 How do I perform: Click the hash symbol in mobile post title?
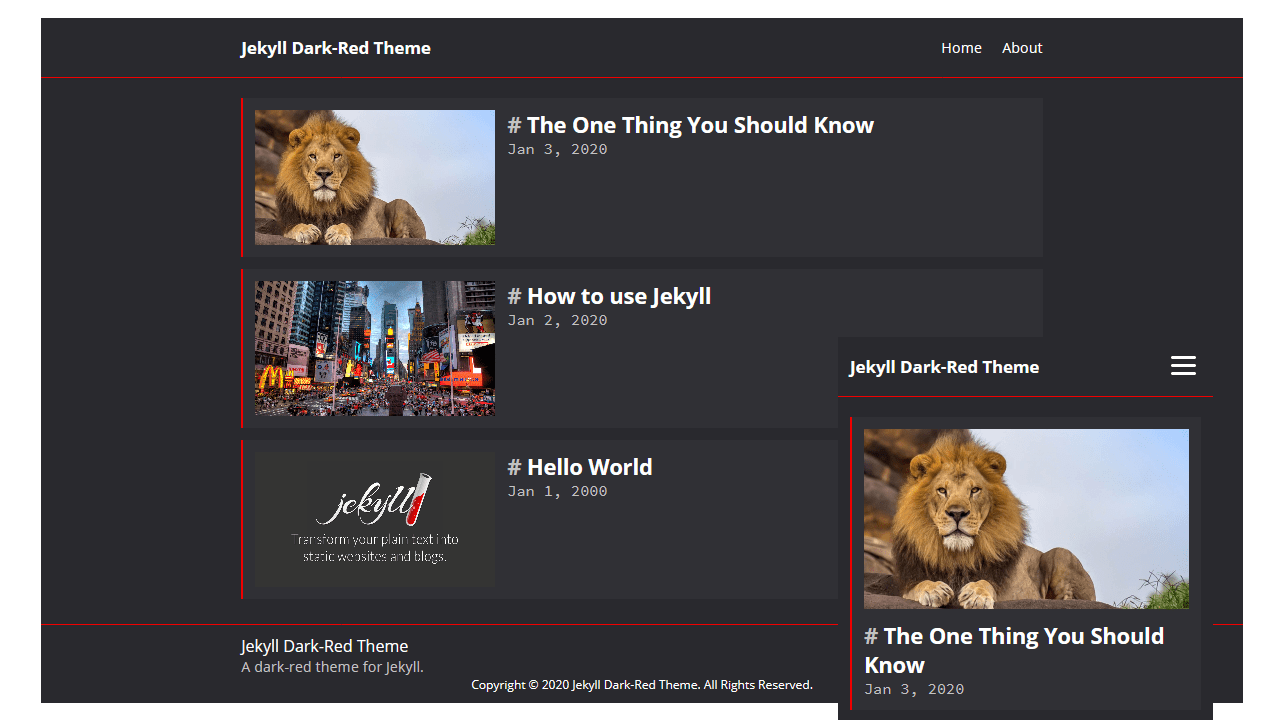(871, 636)
